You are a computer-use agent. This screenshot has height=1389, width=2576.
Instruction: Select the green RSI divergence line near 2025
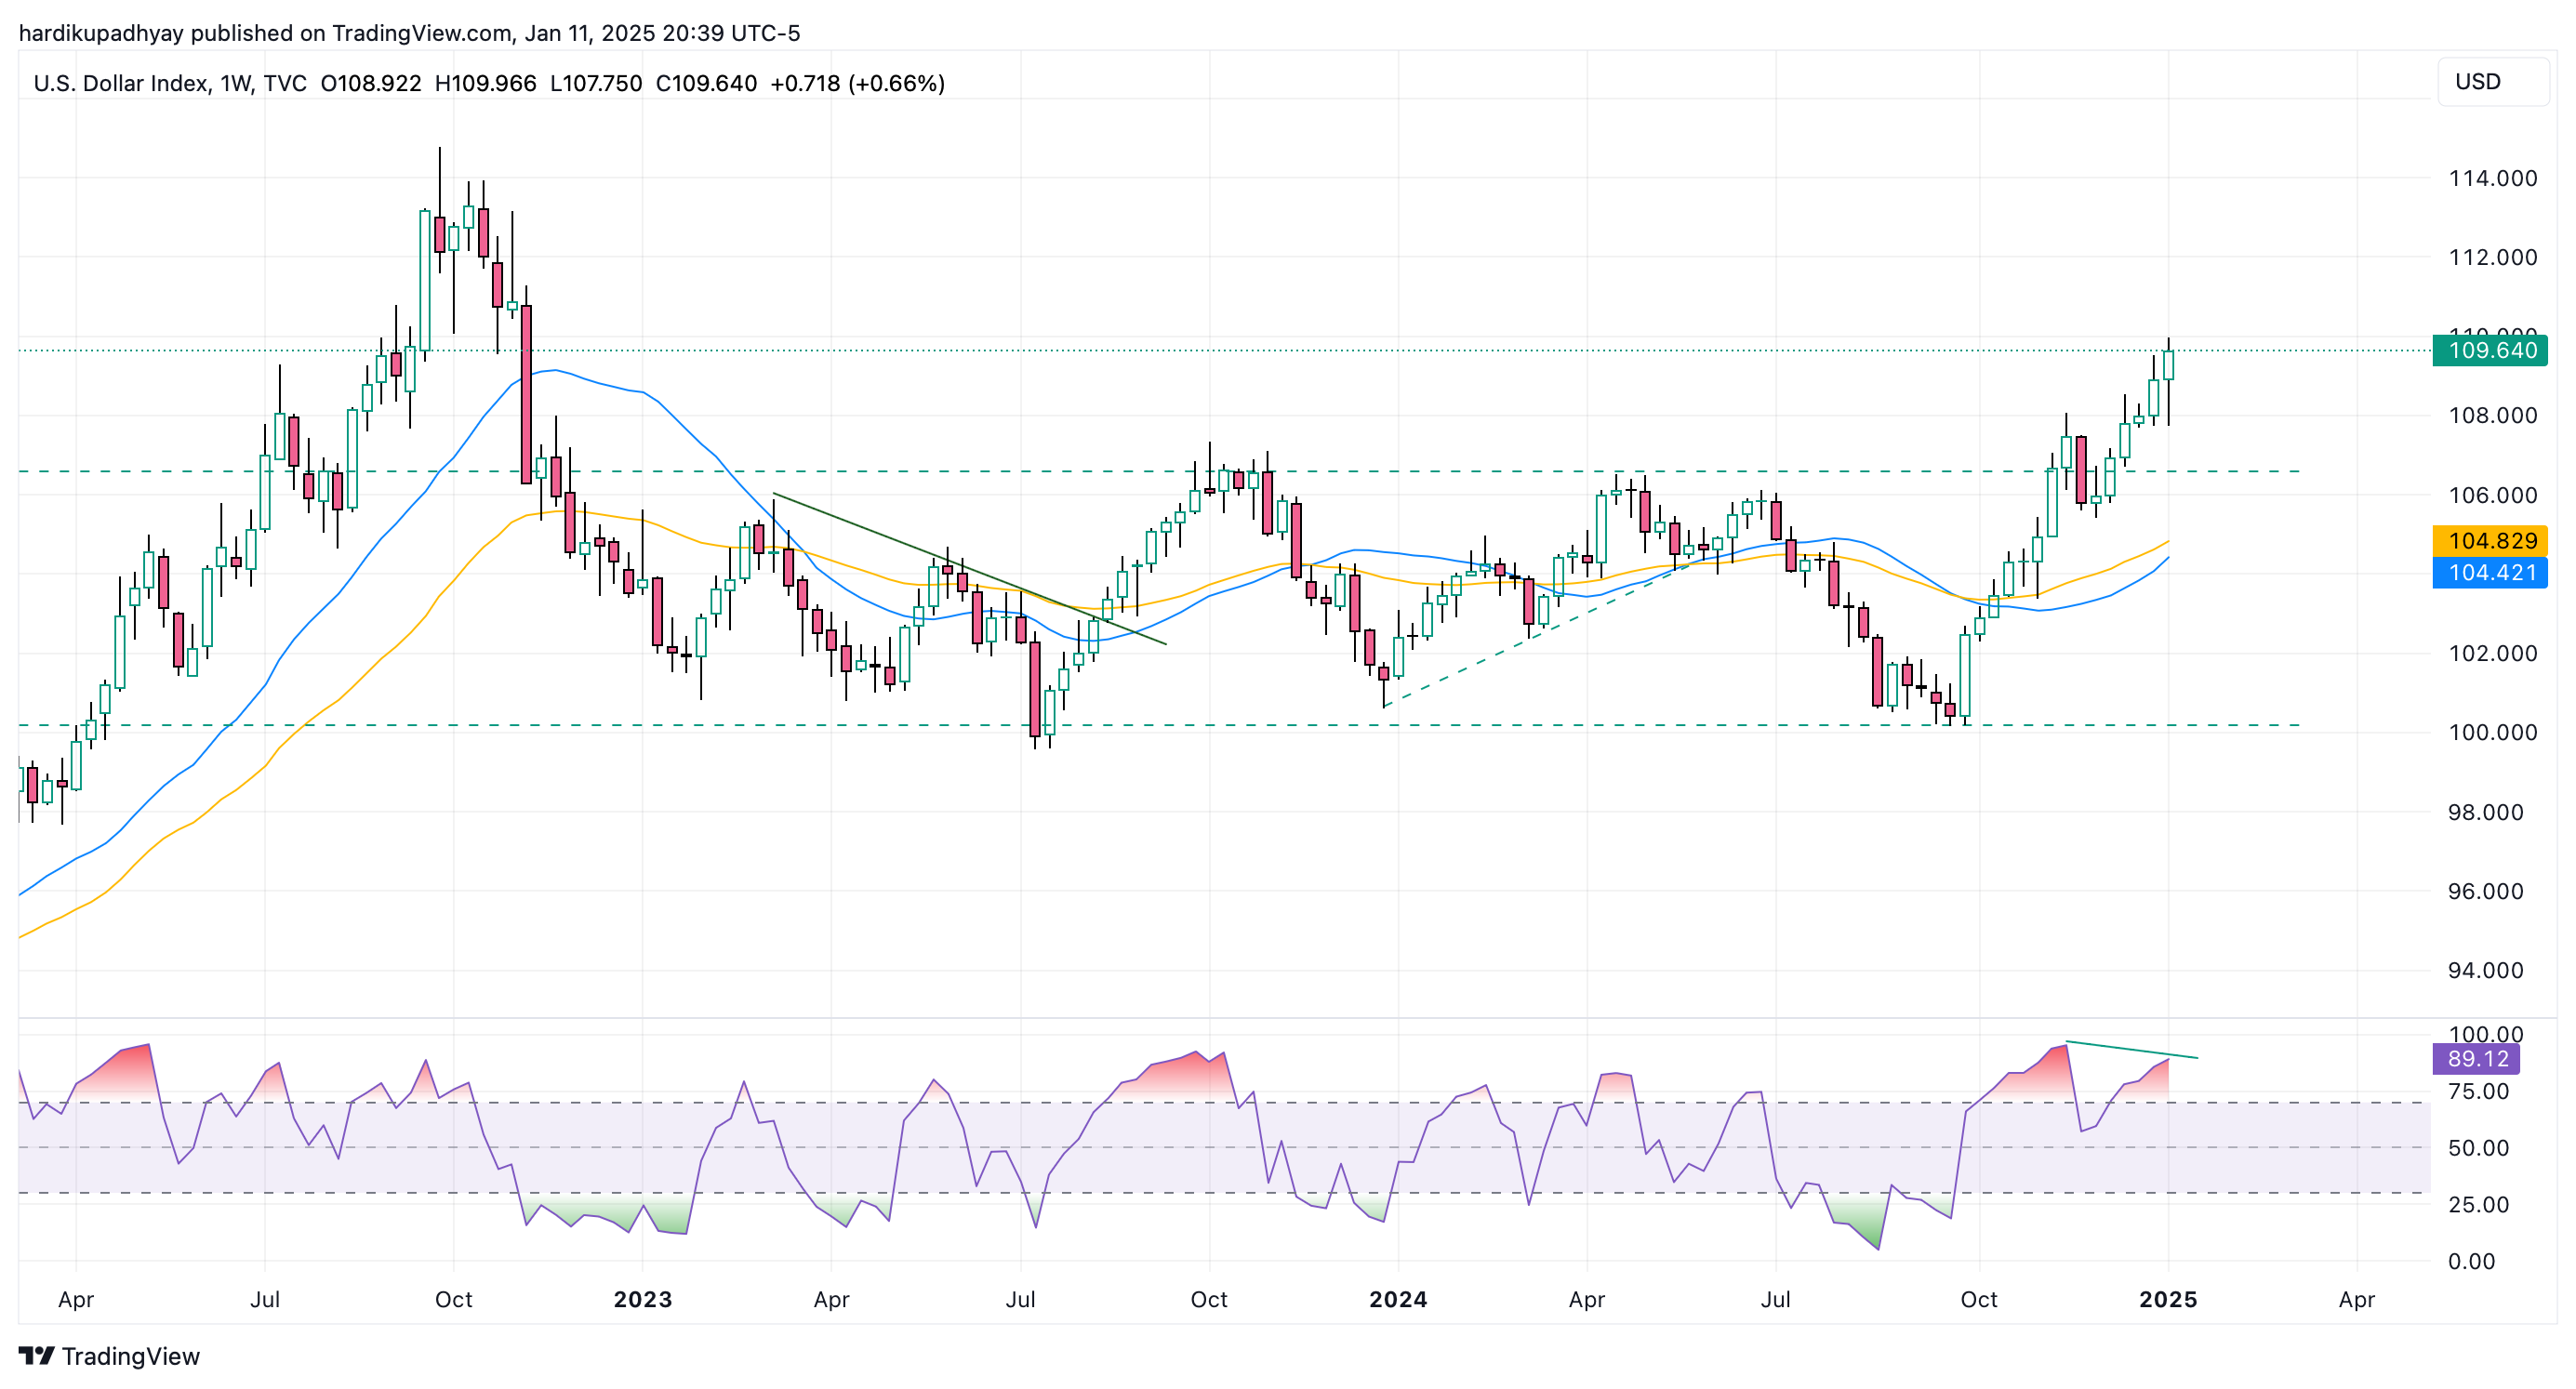click(2132, 1050)
